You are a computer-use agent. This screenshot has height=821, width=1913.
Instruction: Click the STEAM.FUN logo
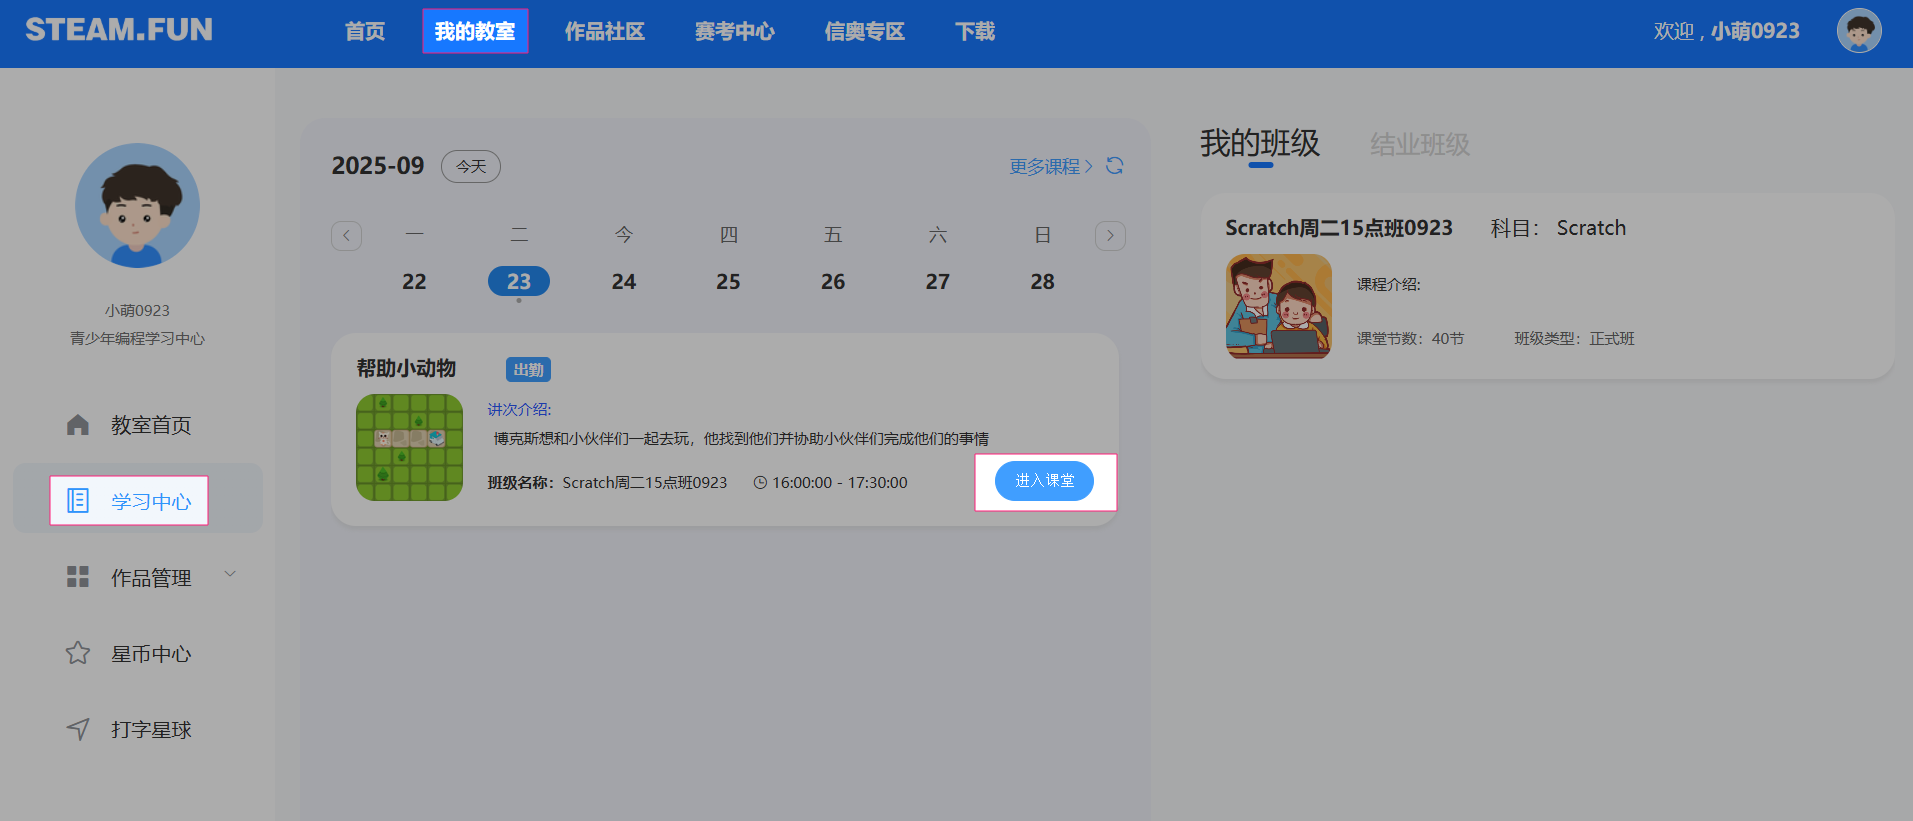pyautogui.click(x=119, y=30)
